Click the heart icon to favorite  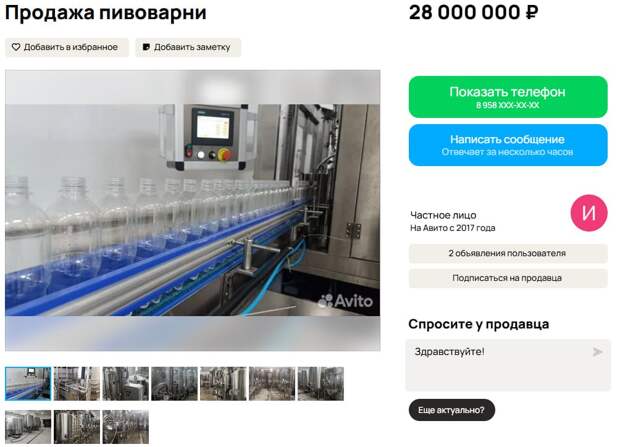(x=16, y=47)
